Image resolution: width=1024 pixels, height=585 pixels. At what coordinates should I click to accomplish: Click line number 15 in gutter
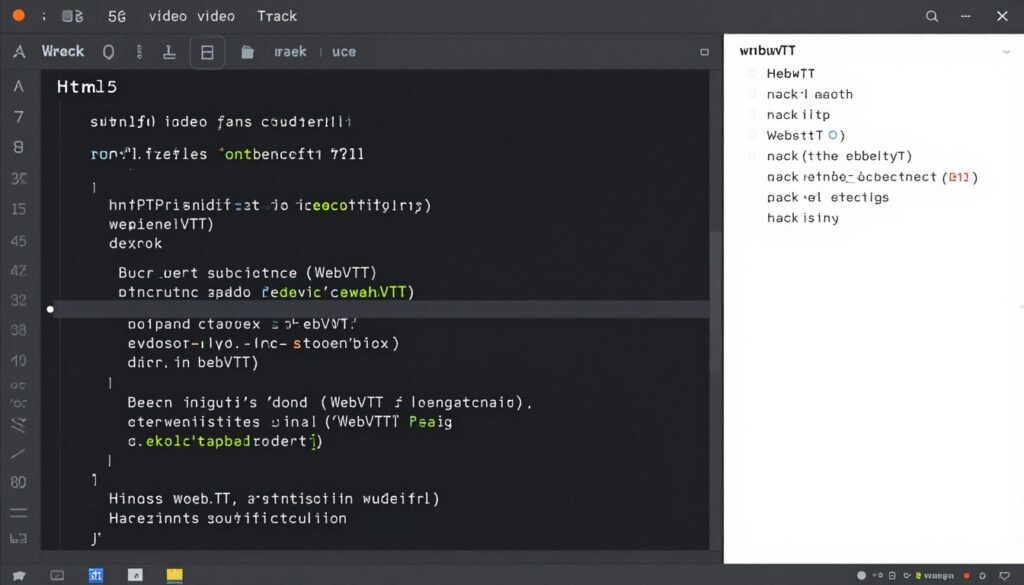[19, 209]
